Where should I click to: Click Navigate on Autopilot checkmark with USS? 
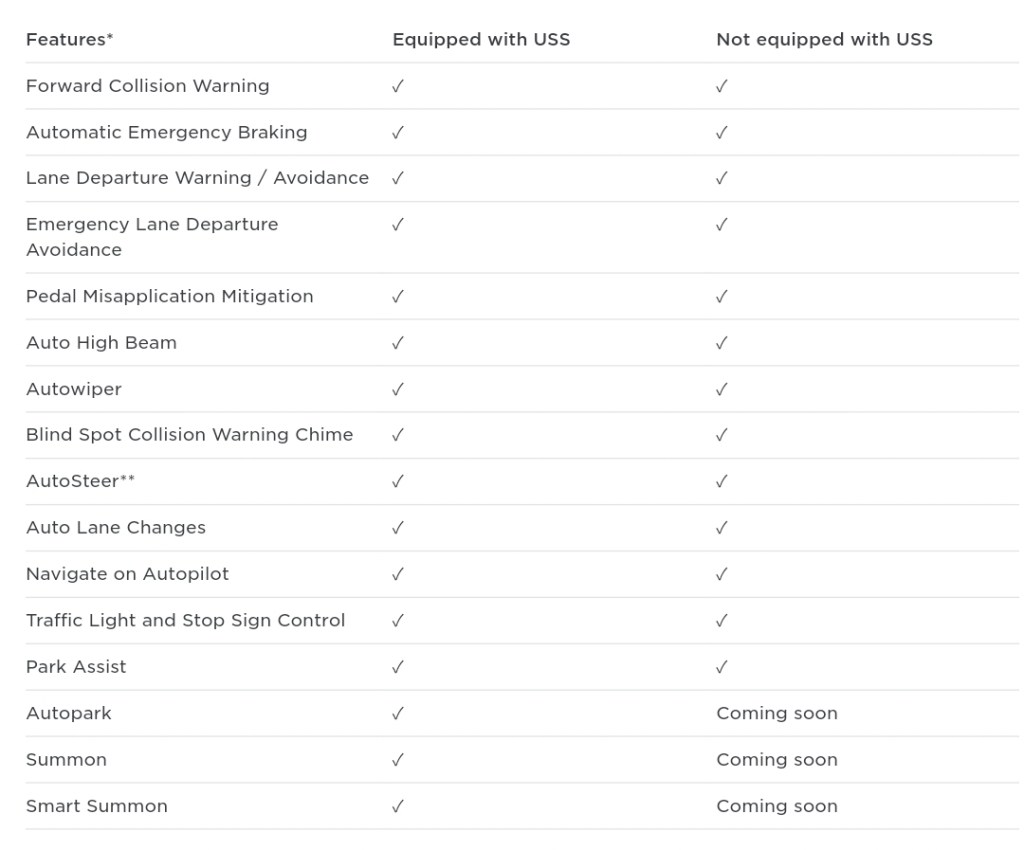(x=398, y=574)
